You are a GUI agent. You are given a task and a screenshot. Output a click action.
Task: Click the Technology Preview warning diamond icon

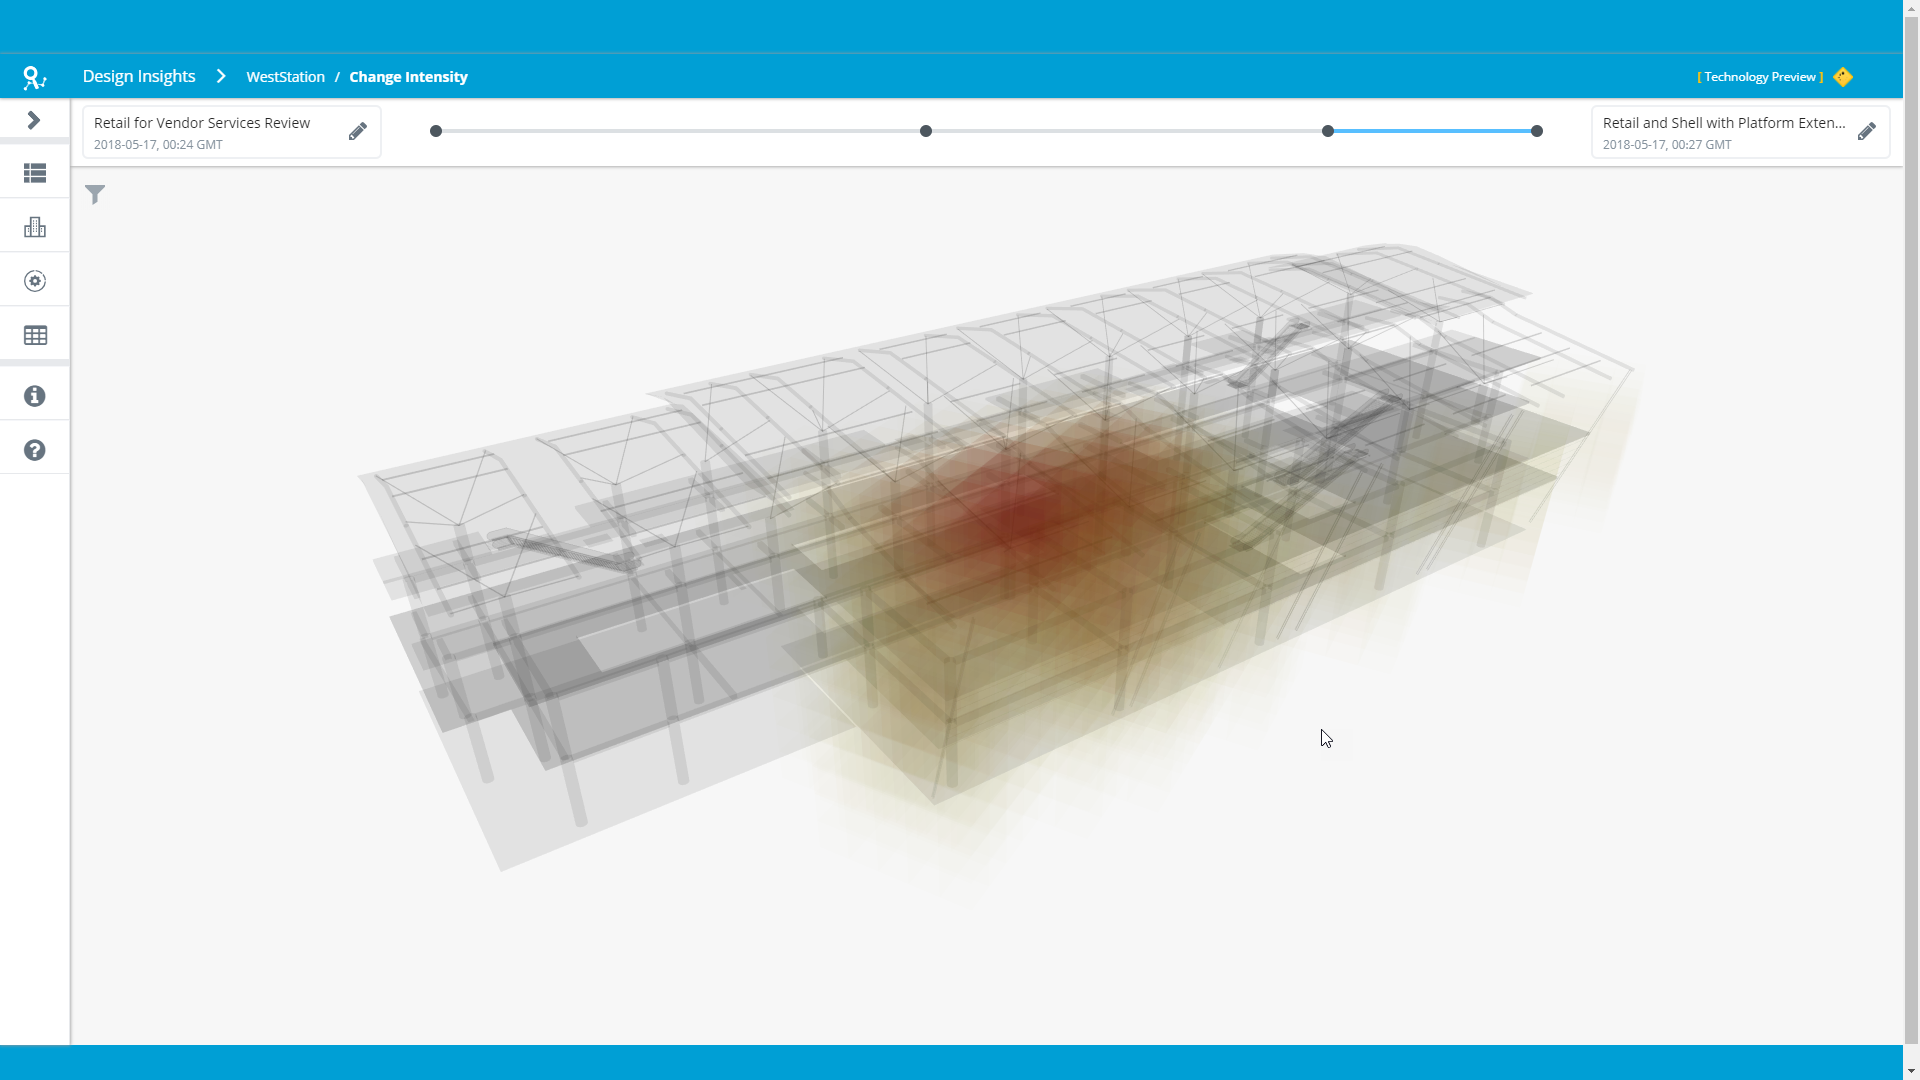coord(1843,77)
